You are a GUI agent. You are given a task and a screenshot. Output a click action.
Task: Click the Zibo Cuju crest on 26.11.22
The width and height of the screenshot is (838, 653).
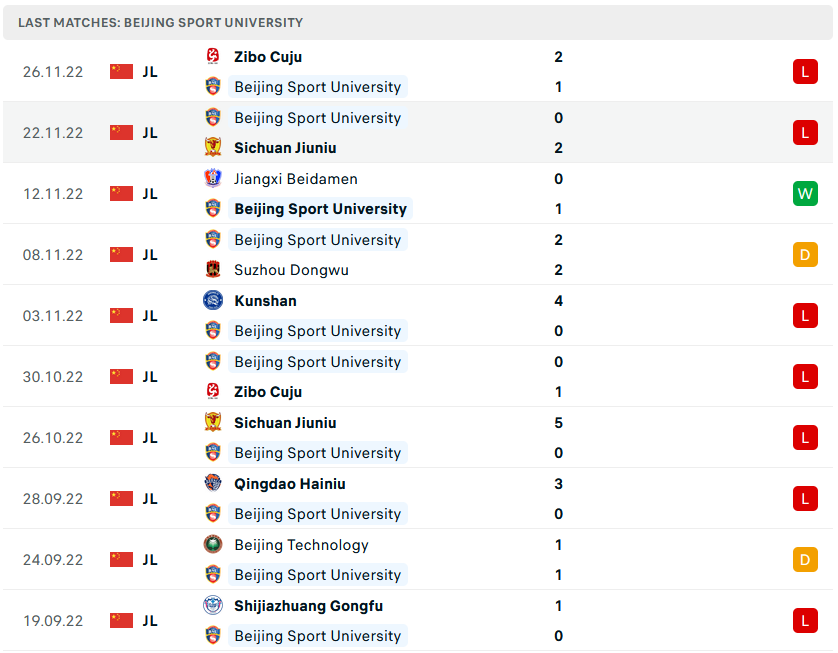pyautogui.click(x=212, y=57)
